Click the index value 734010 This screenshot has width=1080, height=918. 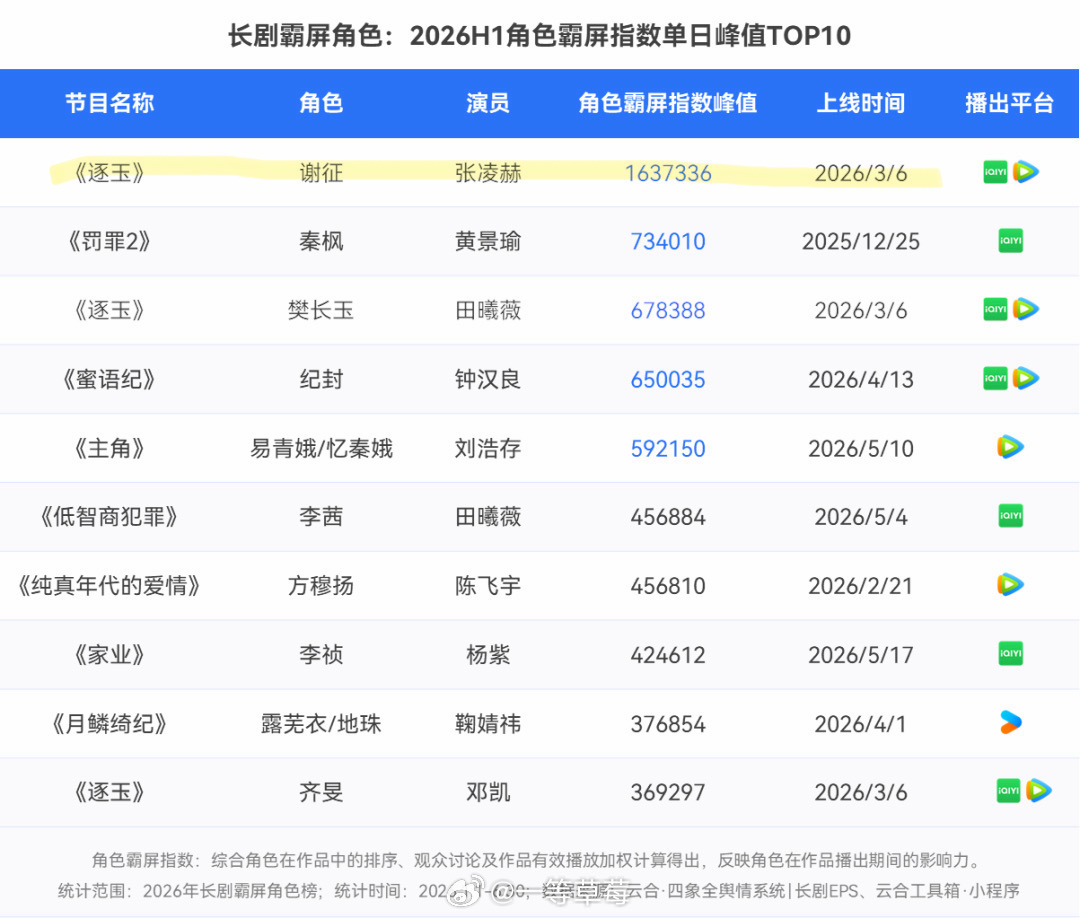[x=668, y=242]
